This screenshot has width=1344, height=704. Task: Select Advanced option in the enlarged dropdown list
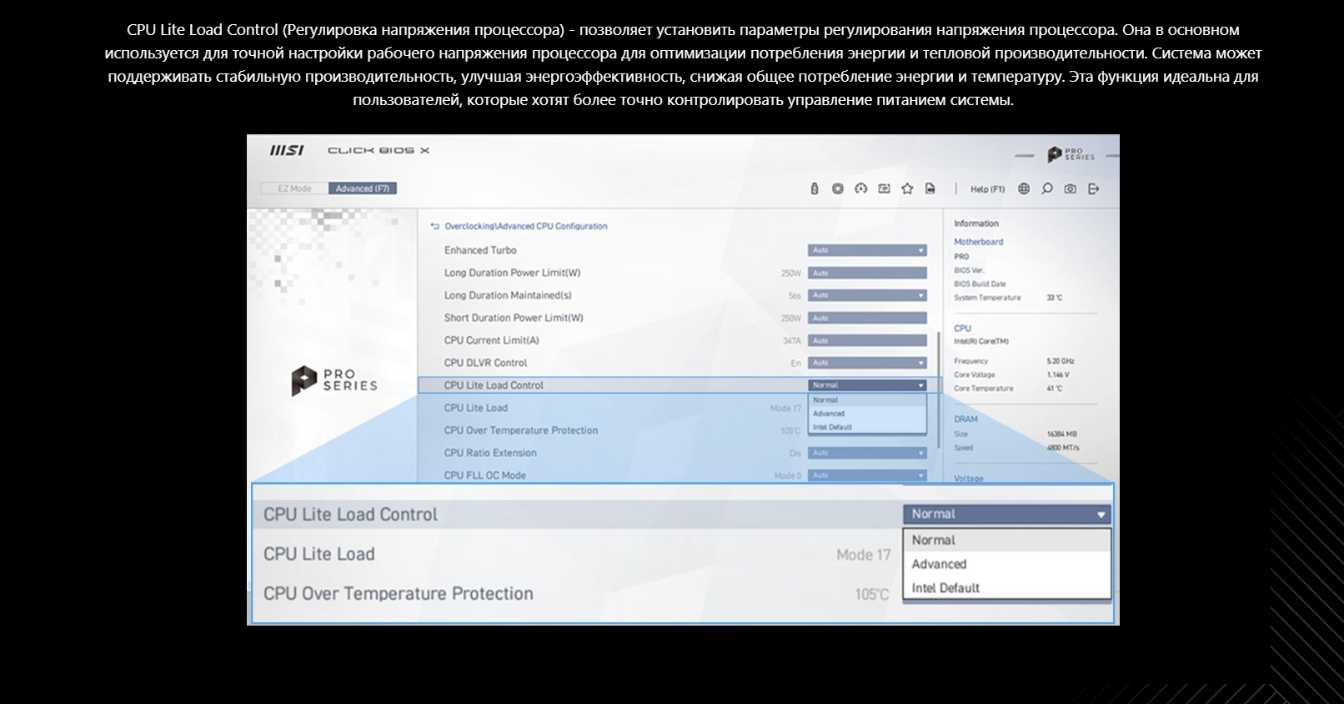tap(939, 564)
